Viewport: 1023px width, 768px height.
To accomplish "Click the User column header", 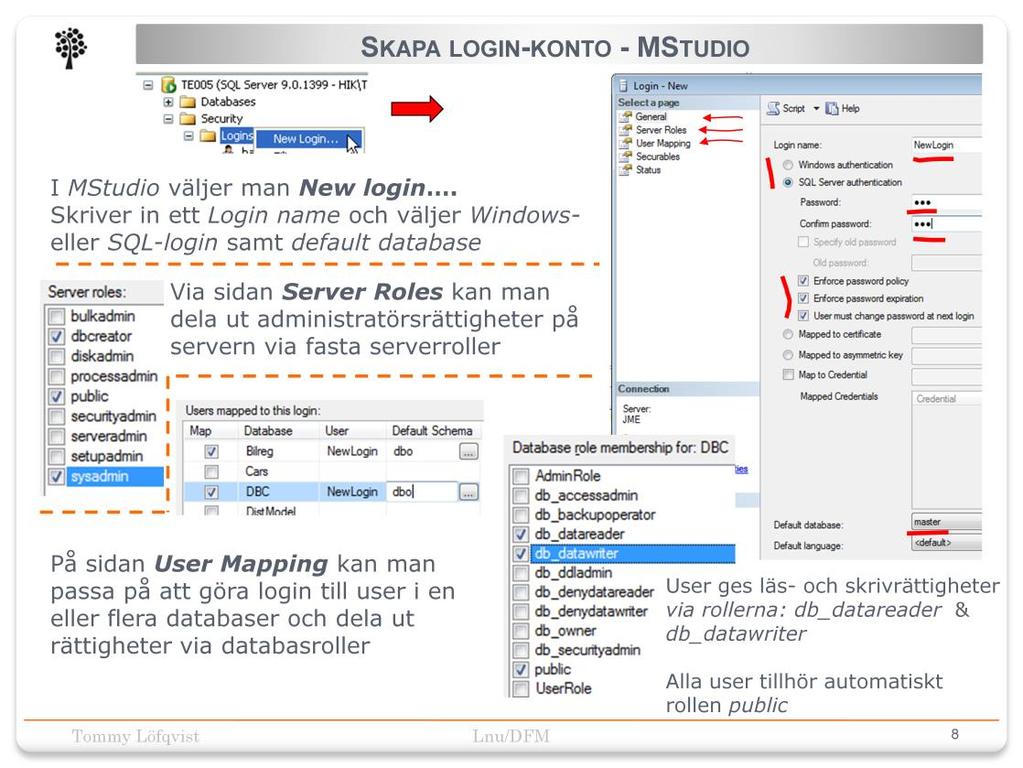I will (337, 431).
